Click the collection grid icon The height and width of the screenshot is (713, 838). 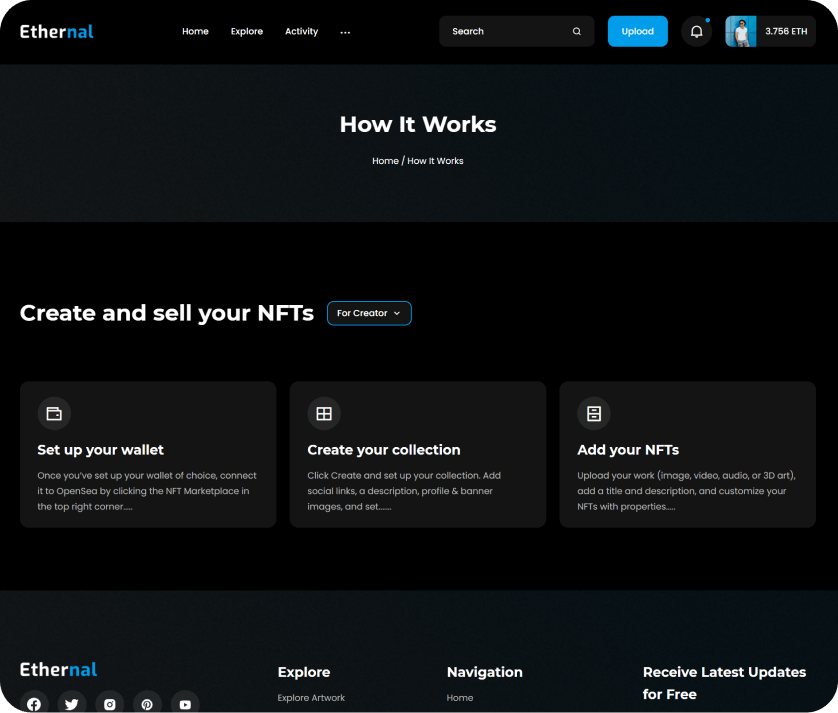tap(324, 413)
